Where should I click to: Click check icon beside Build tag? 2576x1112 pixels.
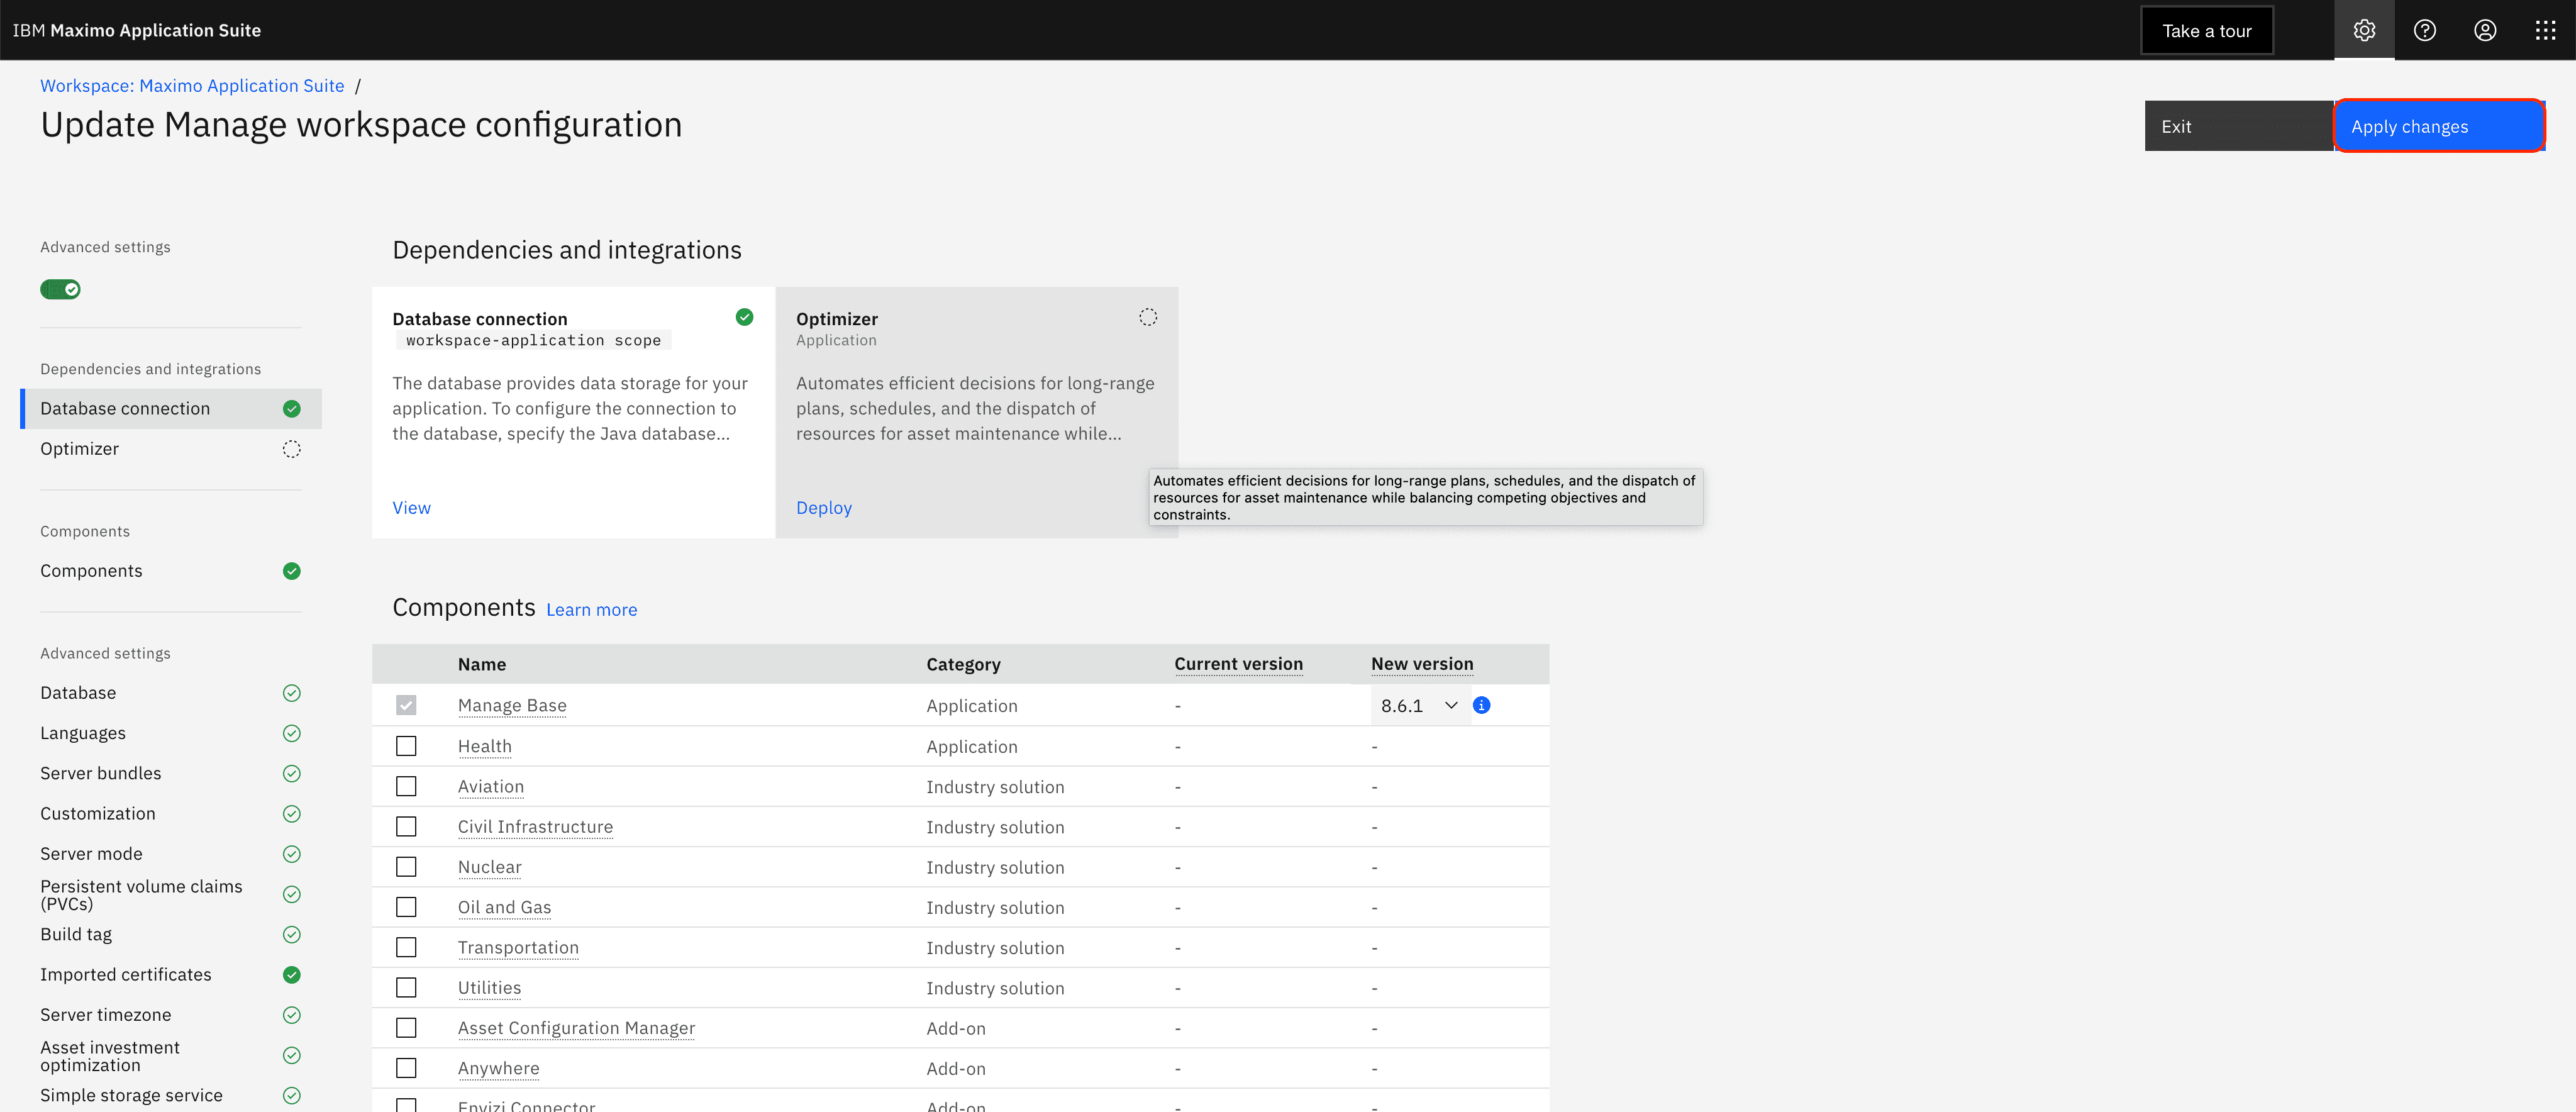291,934
